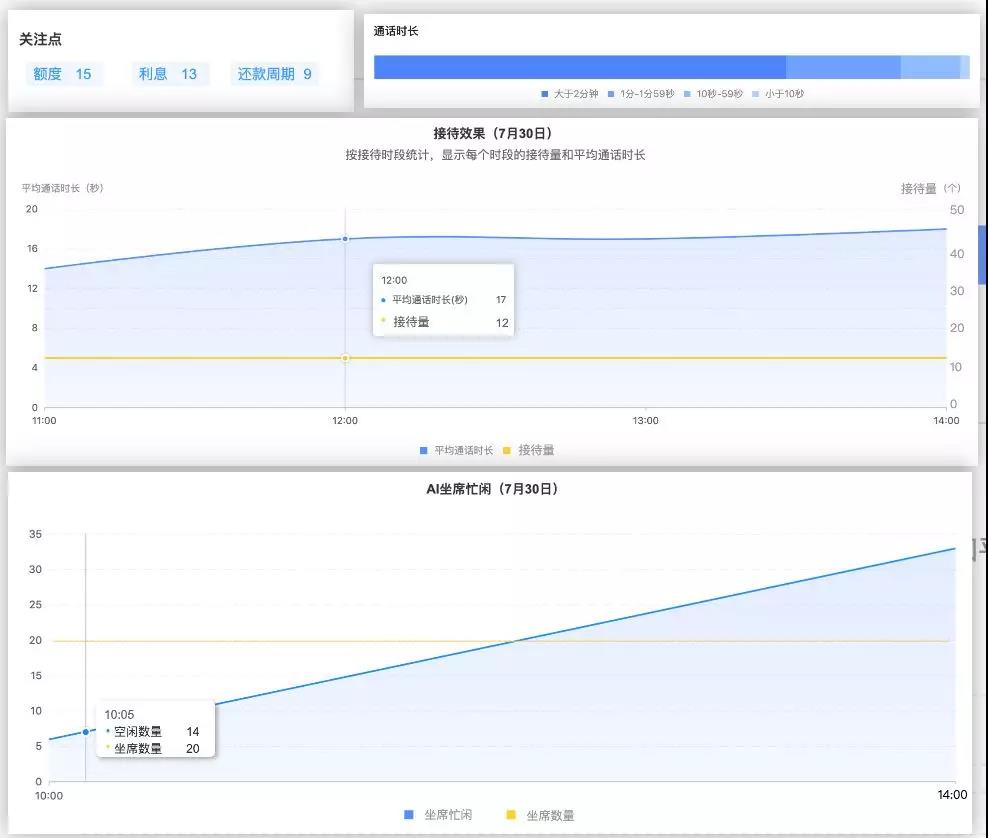Click the AI坐席忙闲（7月30日）chart title
Viewport: 988px width, 838px height.
492,489
